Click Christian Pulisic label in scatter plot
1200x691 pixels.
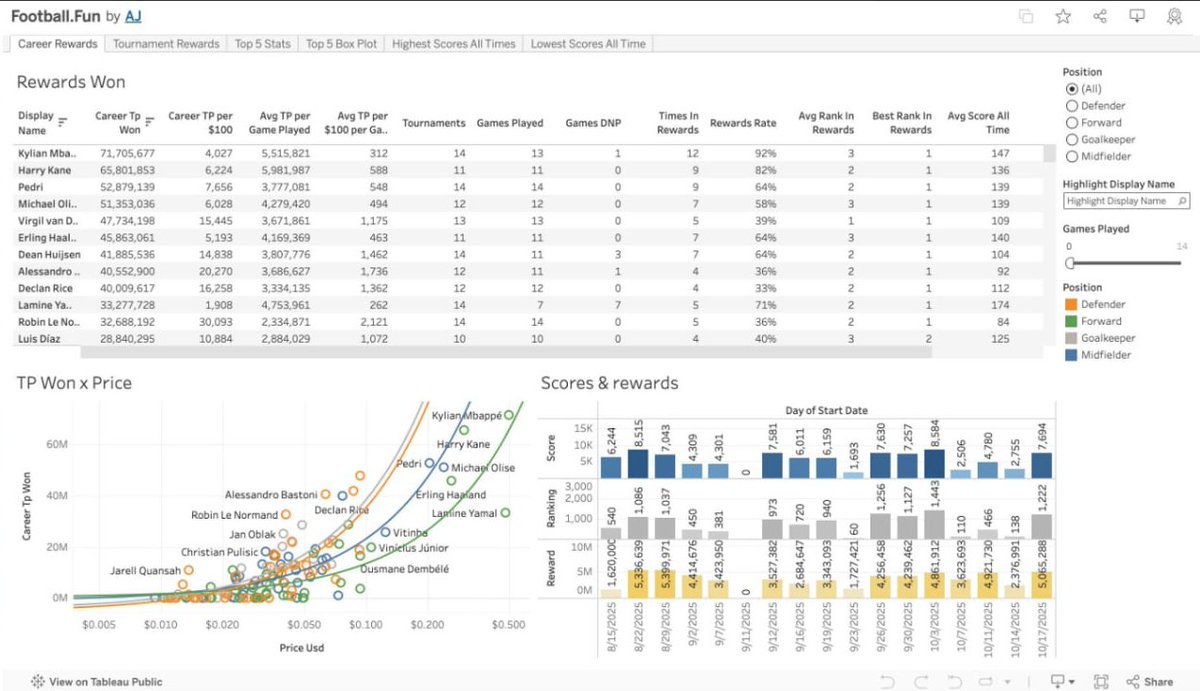[217, 552]
